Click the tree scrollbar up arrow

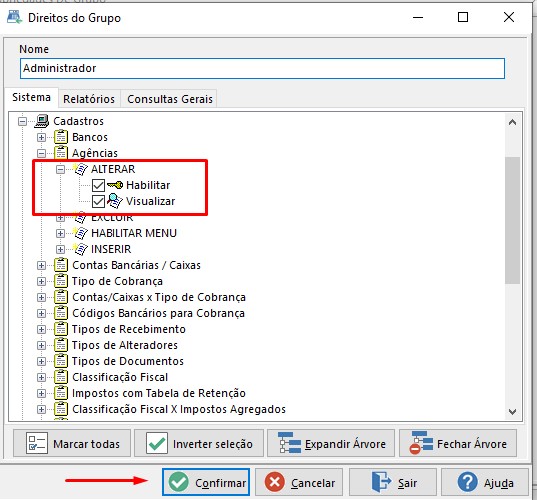(512, 122)
